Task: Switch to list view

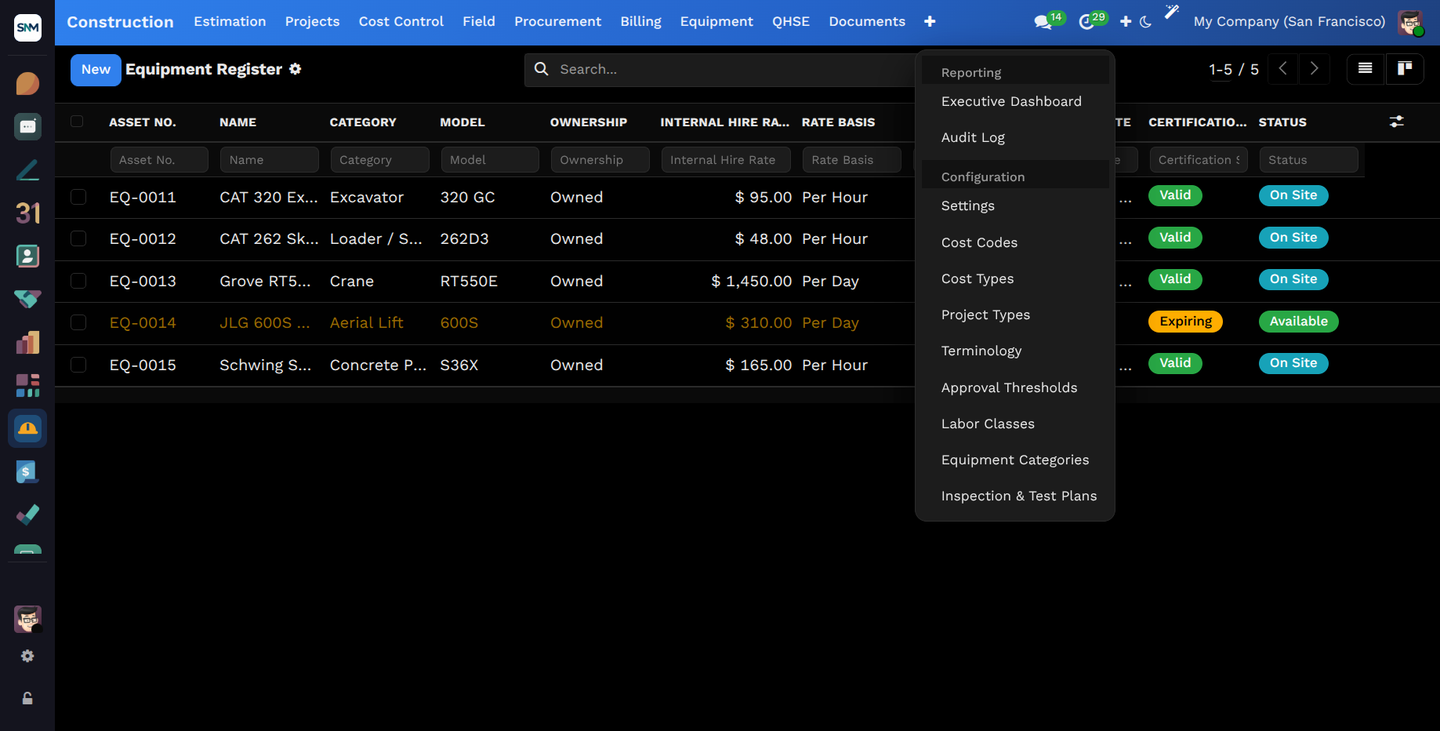Action: tap(1365, 69)
